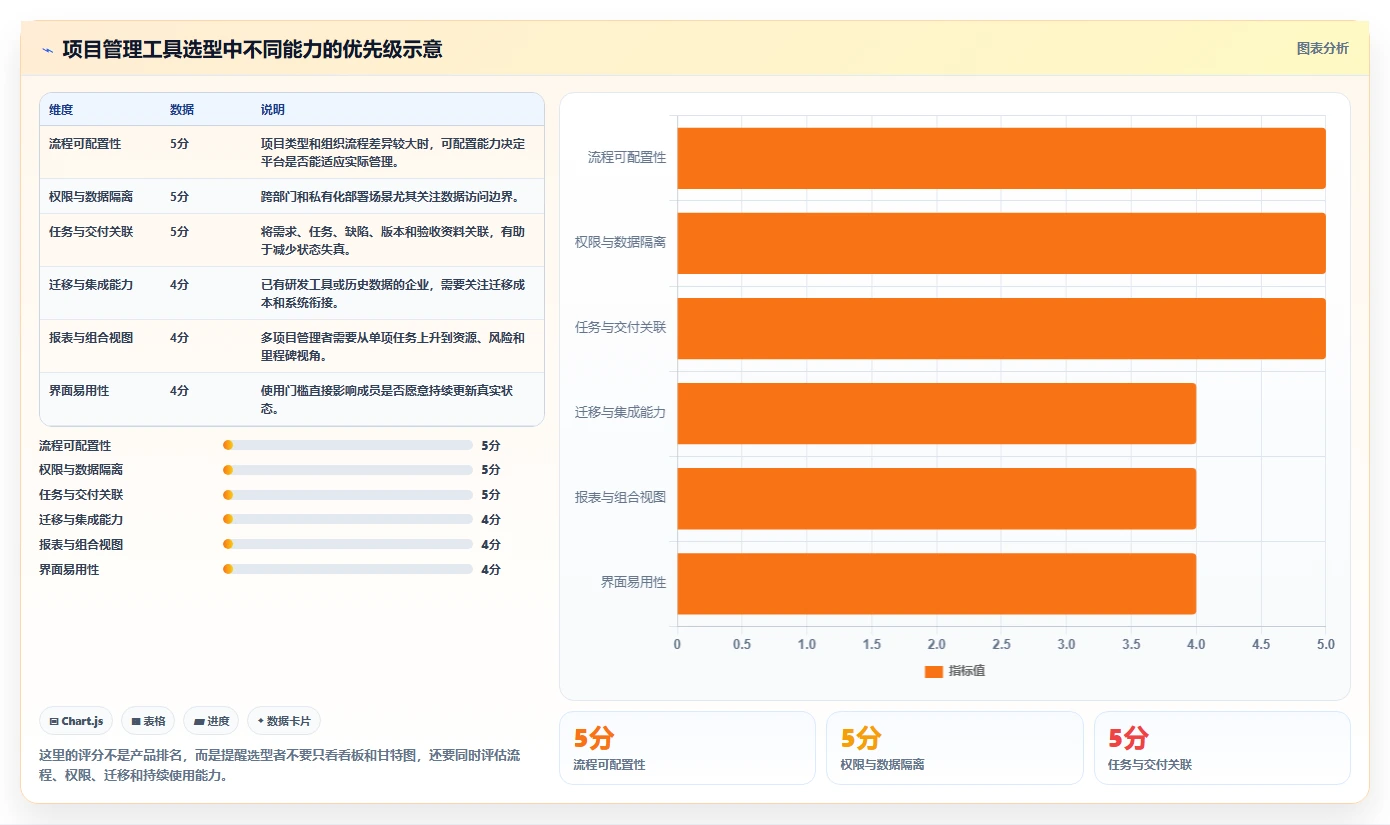This screenshot has height=825, width=1390.
Task: Open the 流程可配置性 5分 data card
Action: pyautogui.click(x=687, y=748)
